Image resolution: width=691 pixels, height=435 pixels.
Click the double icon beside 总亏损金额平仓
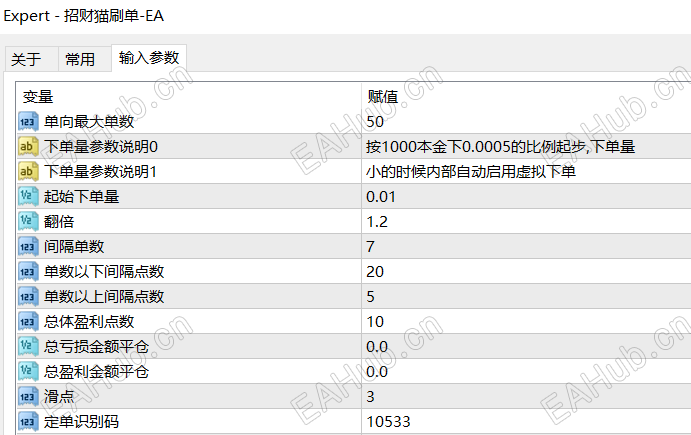click(28, 347)
